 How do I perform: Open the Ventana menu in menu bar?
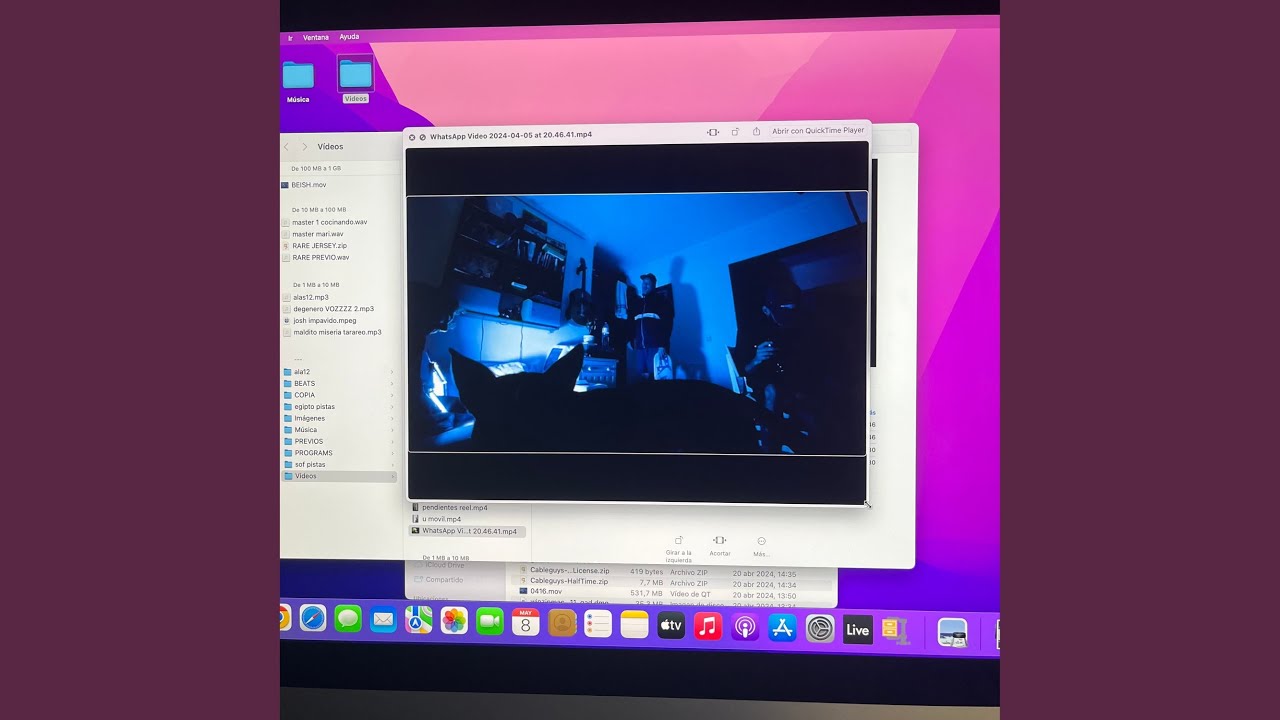click(316, 38)
